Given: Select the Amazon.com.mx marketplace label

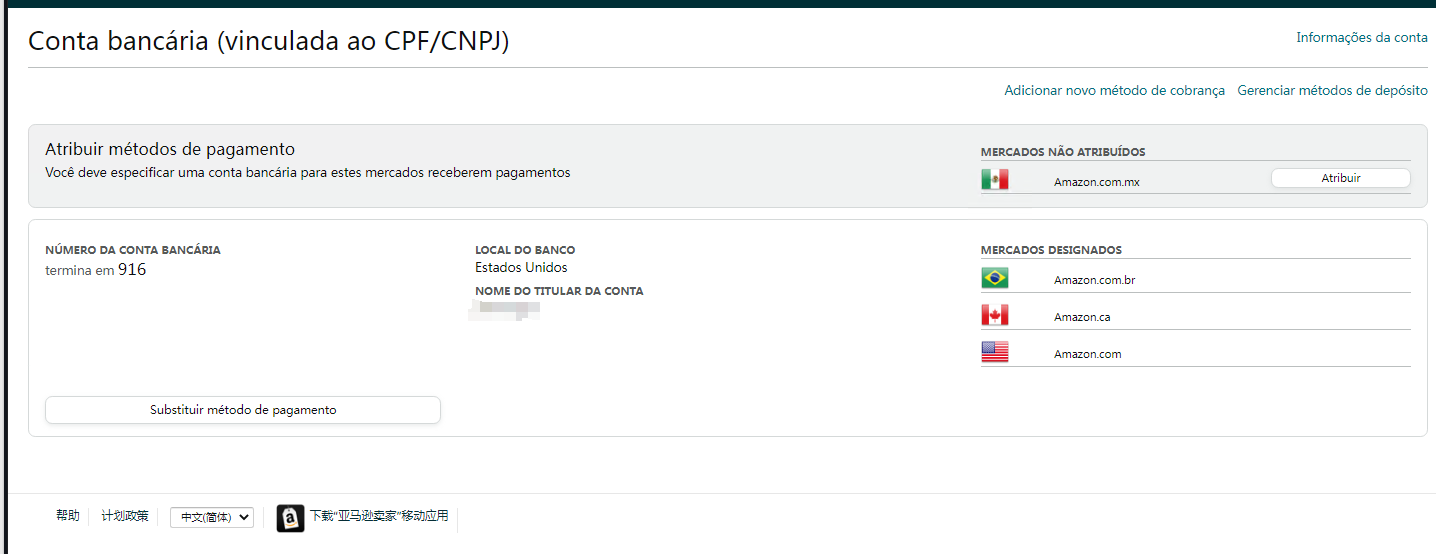Looking at the screenshot, I should [x=1096, y=182].
